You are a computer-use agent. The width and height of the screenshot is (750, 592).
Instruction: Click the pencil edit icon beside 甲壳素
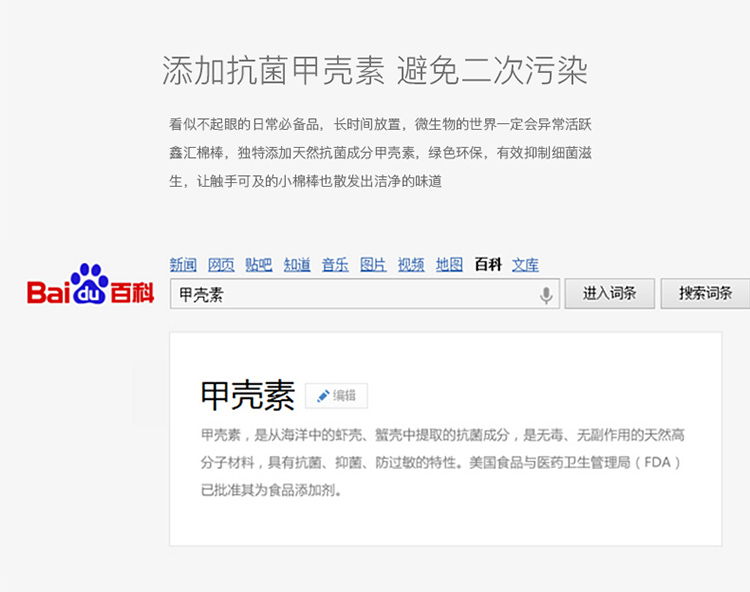[x=323, y=396]
